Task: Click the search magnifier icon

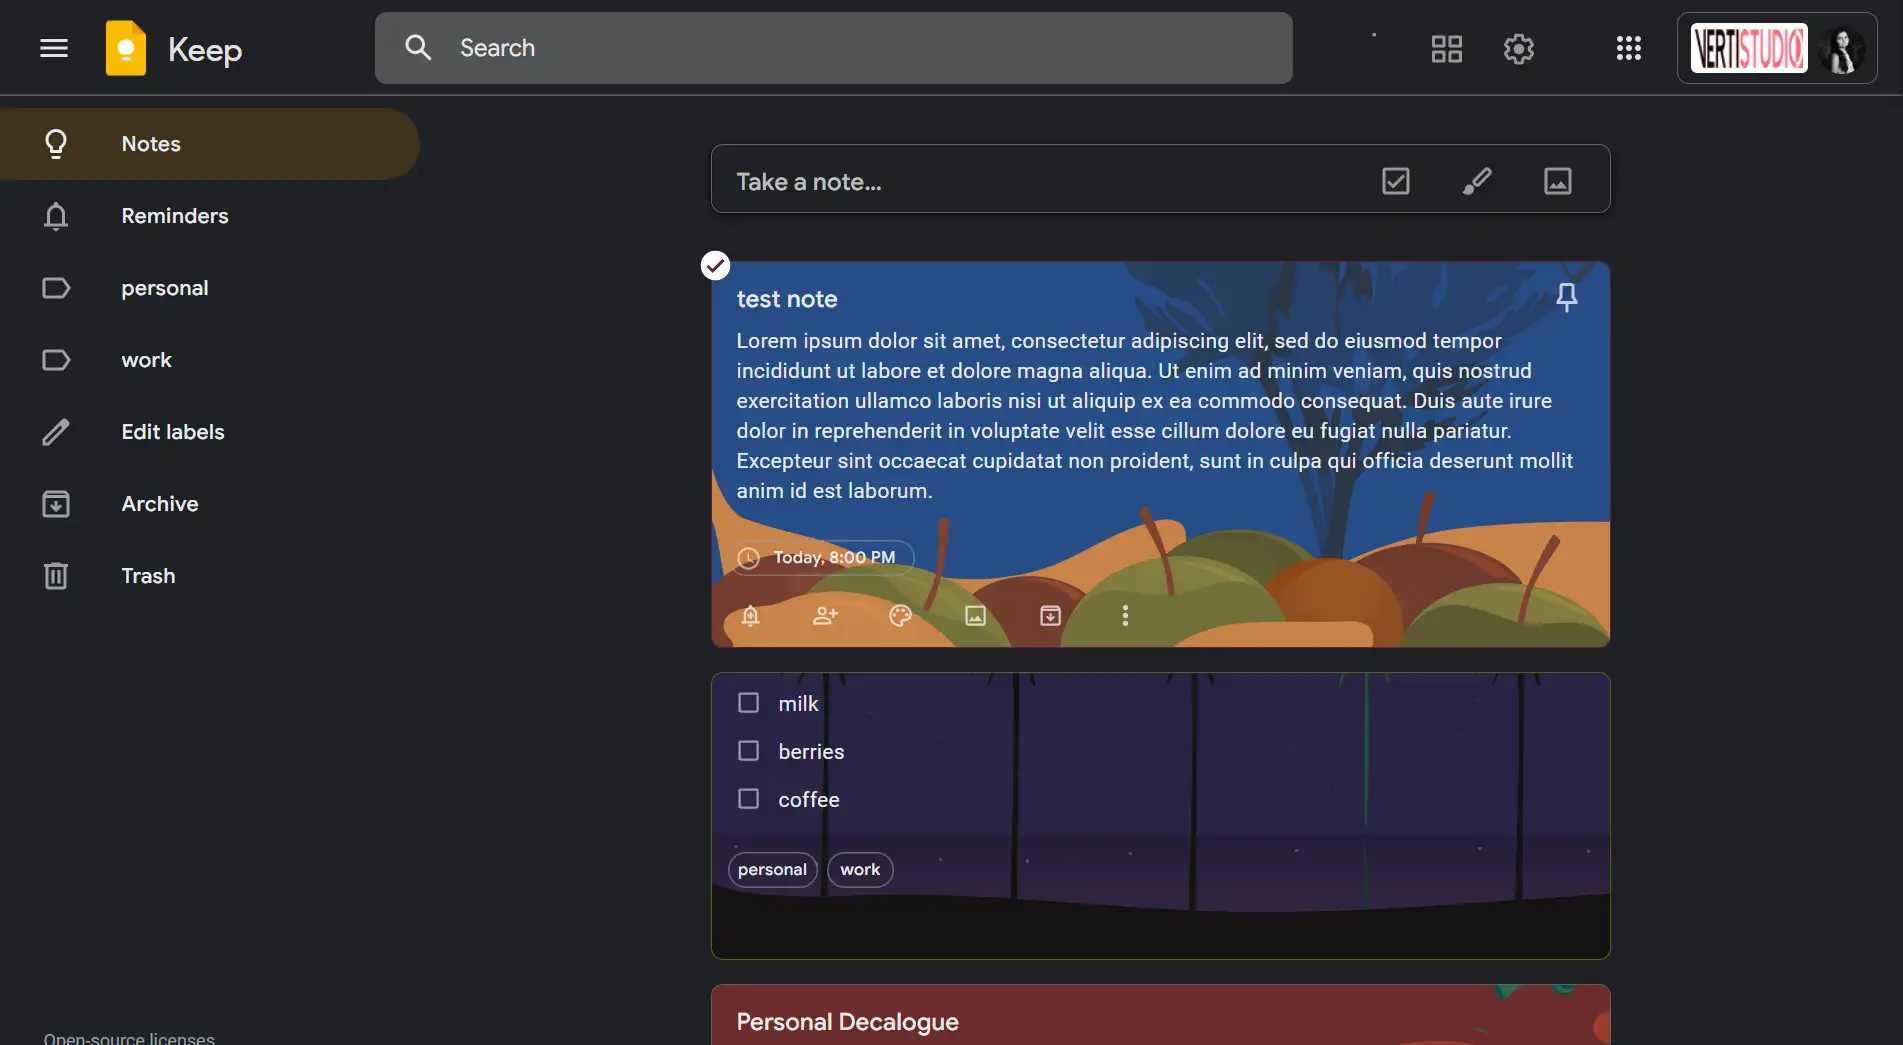Action: (418, 48)
